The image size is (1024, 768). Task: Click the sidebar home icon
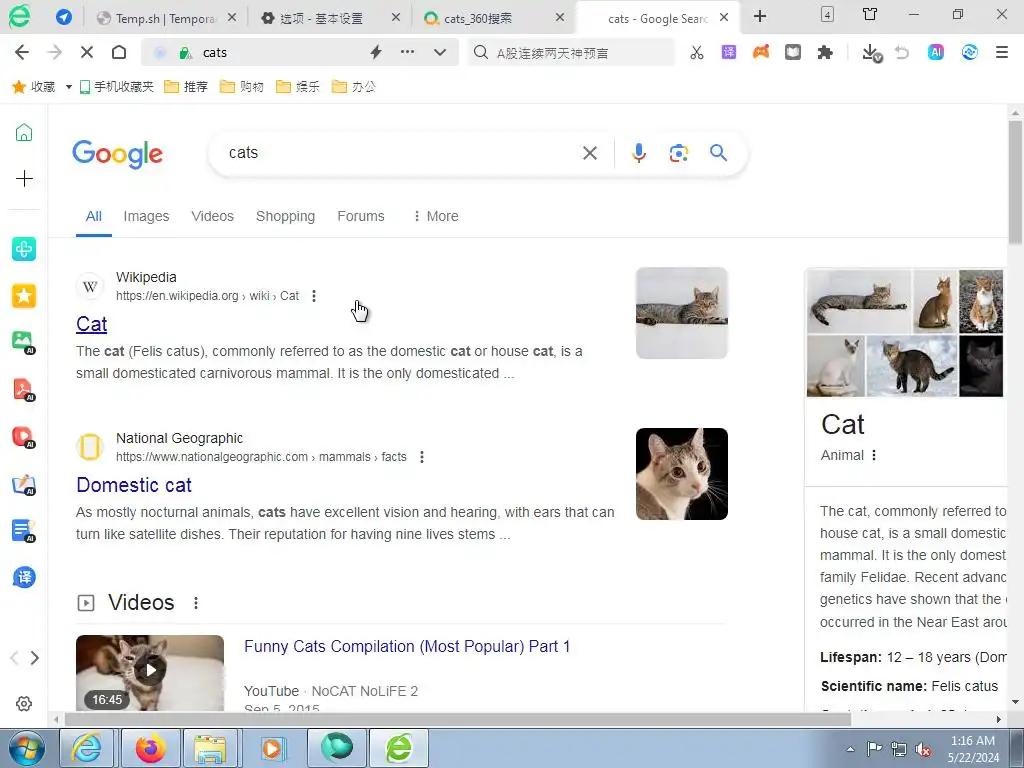point(24,133)
